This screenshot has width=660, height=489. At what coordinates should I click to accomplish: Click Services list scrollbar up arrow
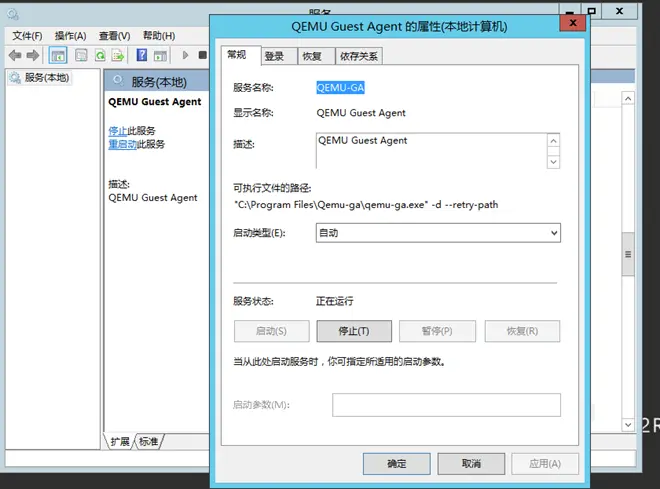click(x=628, y=99)
